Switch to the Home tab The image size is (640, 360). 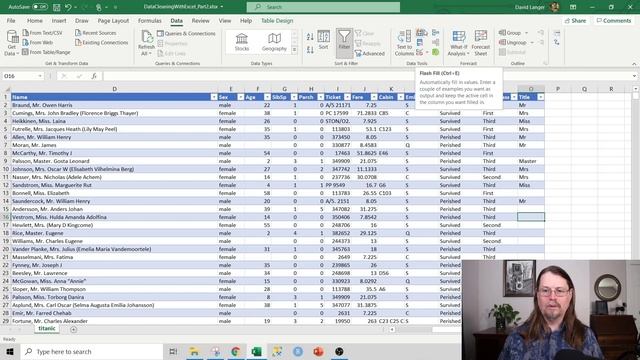point(35,20)
